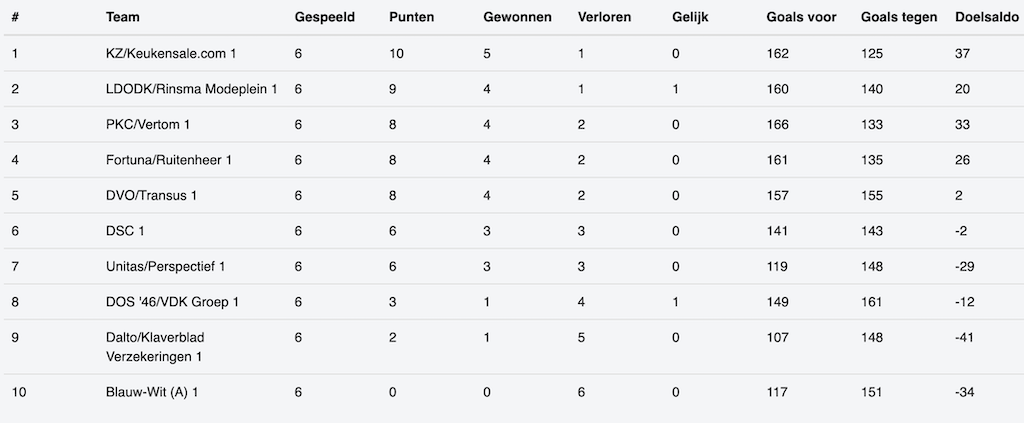Click the Gespeeld column header
The width and height of the screenshot is (1024, 423).
[x=323, y=17]
